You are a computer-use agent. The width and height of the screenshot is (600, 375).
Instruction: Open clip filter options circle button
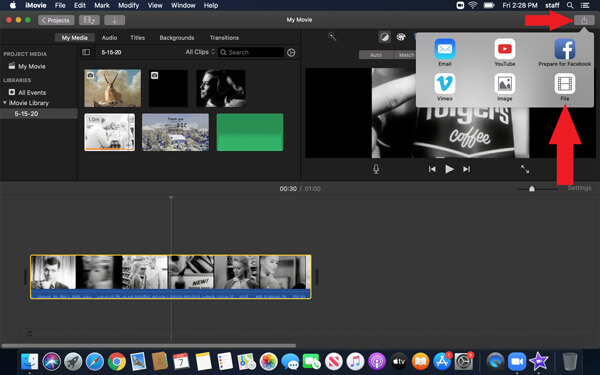291,52
